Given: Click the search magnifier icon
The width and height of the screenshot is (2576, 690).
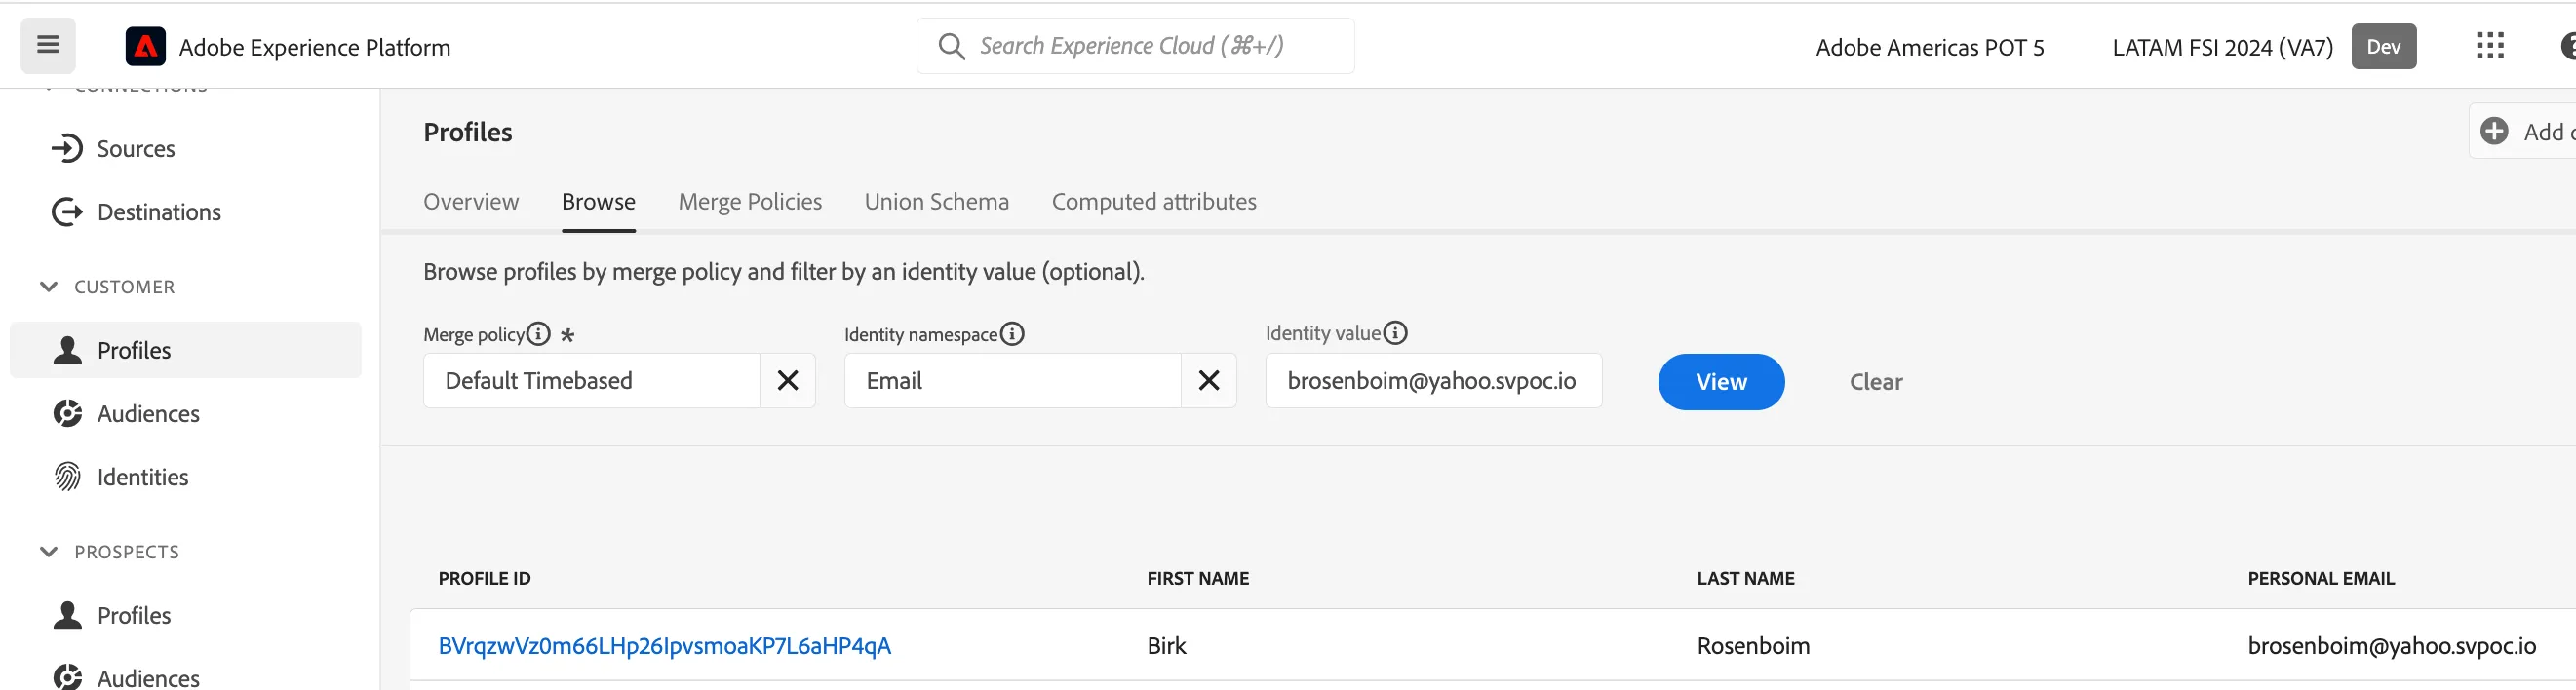Looking at the screenshot, I should click(x=951, y=47).
